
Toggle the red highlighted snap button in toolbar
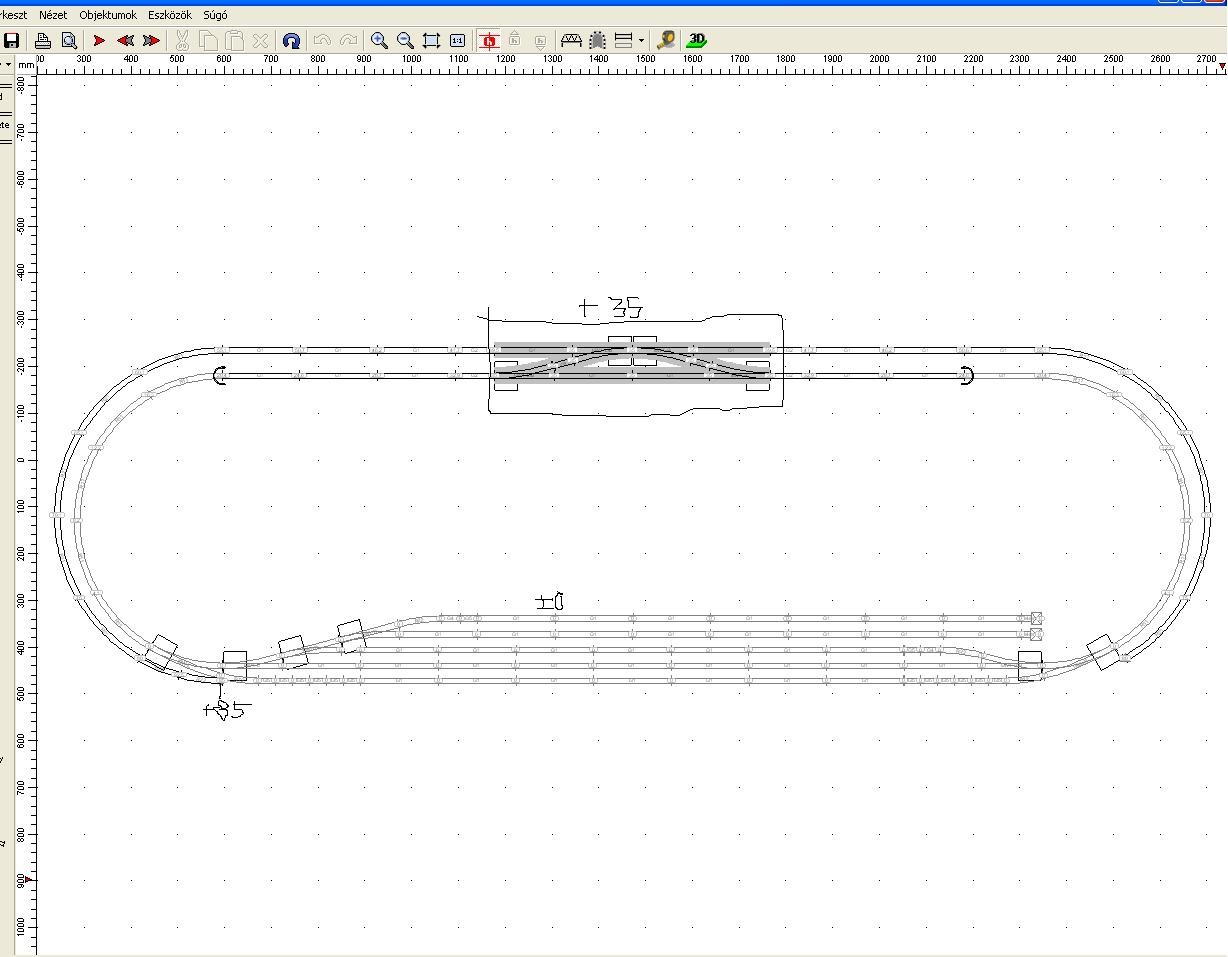pos(489,41)
